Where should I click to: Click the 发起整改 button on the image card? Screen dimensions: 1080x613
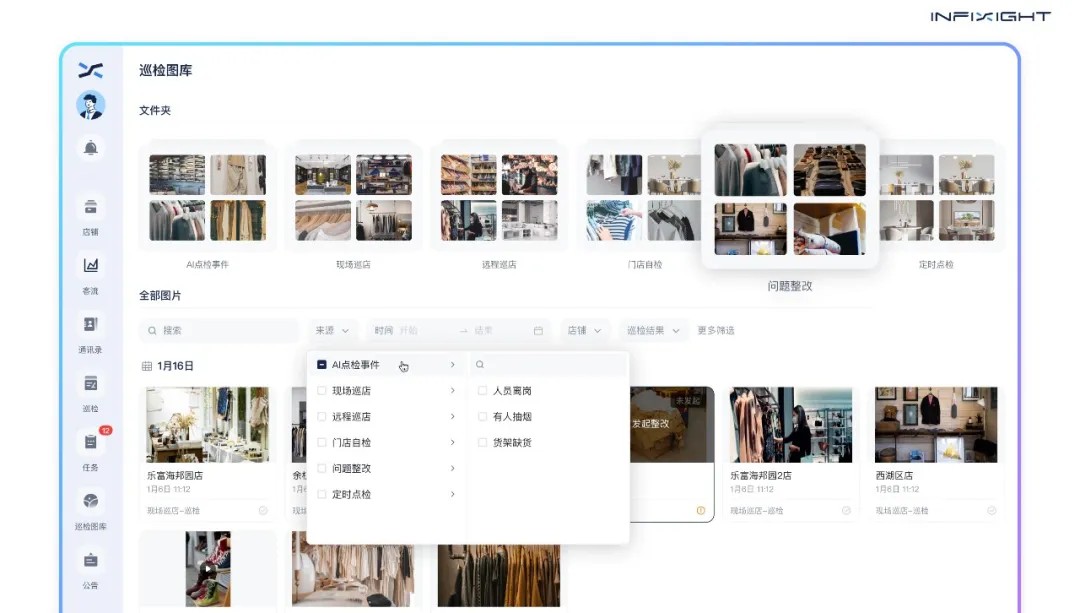point(651,424)
